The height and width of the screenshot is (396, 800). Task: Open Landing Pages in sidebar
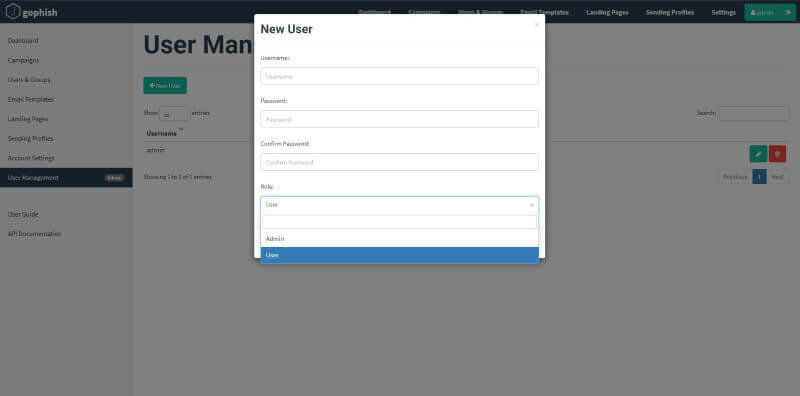[28, 119]
